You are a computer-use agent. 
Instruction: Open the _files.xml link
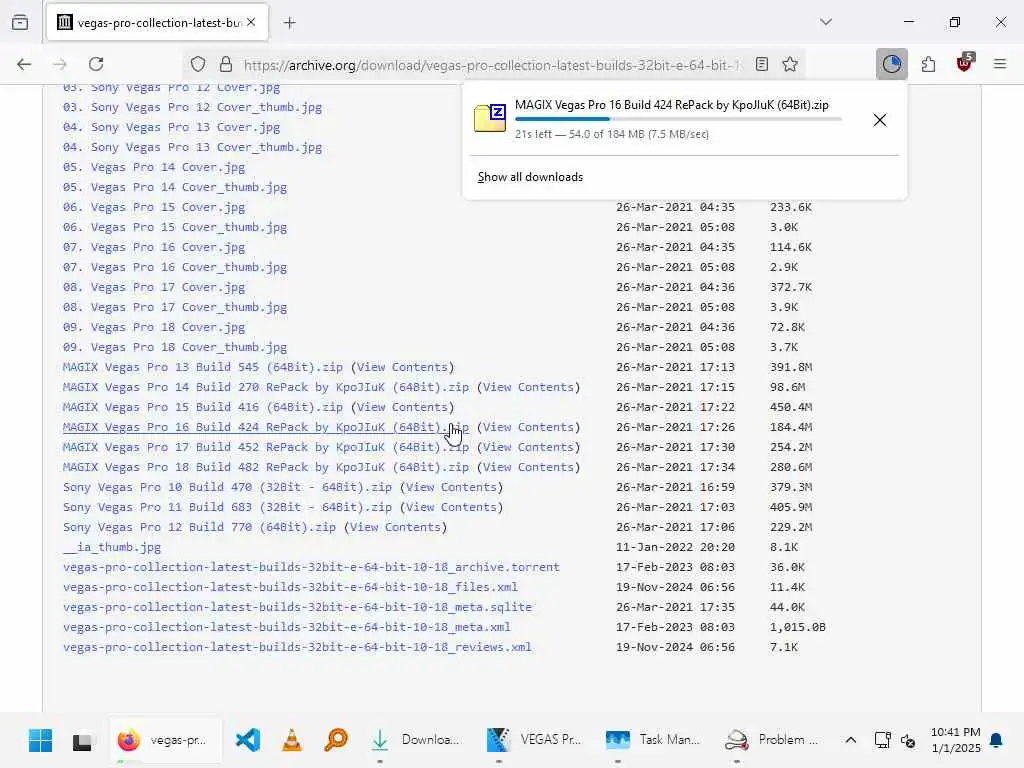[x=290, y=587]
